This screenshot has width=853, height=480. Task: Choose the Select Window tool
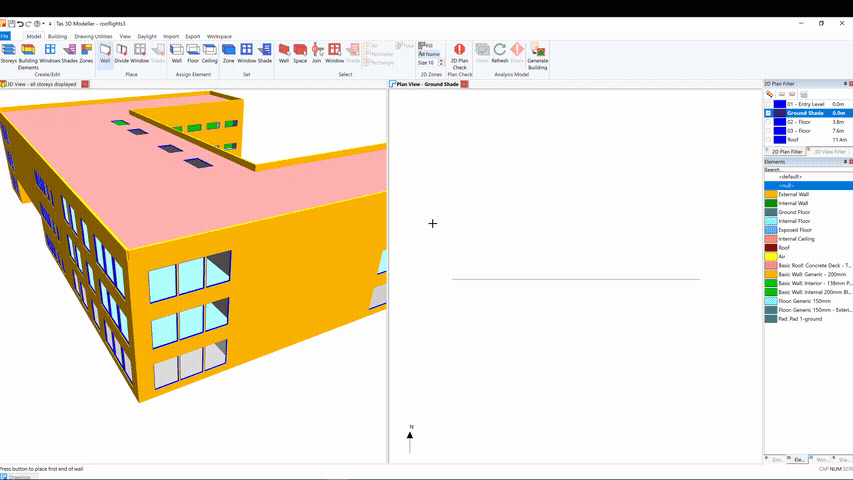(x=335, y=54)
